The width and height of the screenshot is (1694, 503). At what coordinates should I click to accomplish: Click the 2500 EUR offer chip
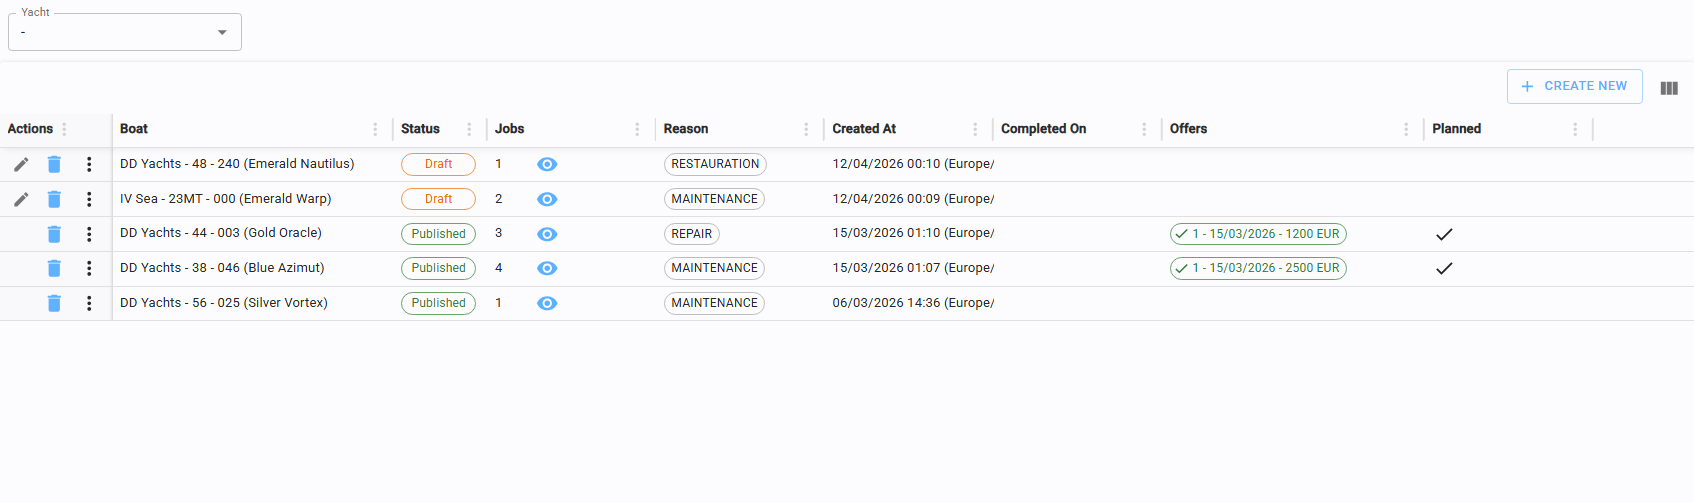(x=1258, y=268)
